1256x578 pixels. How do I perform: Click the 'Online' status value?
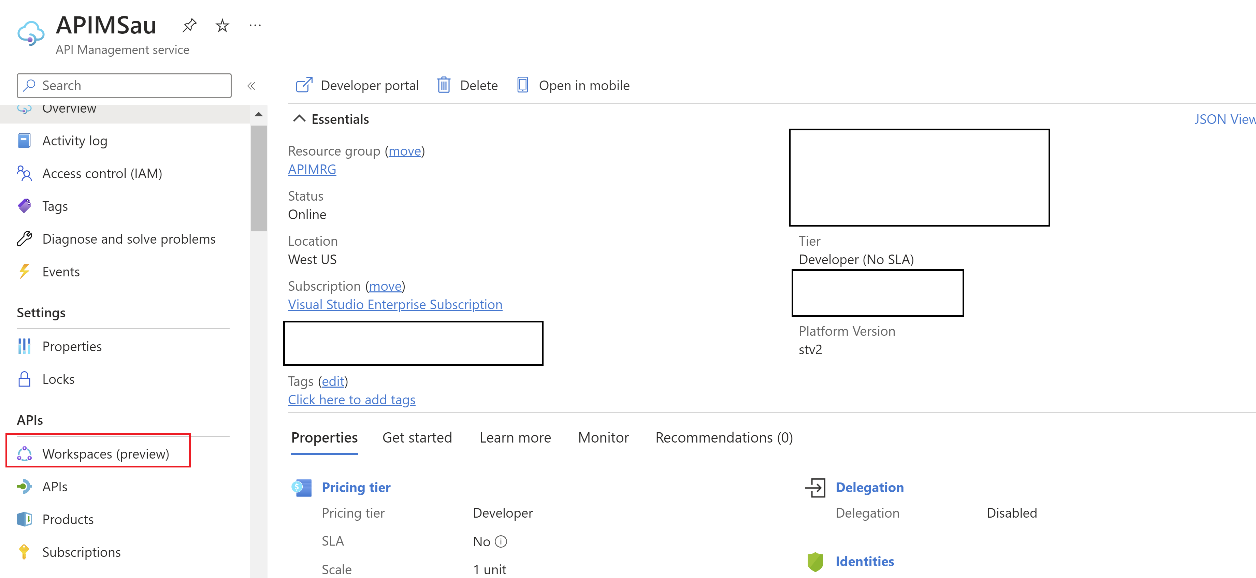307,214
